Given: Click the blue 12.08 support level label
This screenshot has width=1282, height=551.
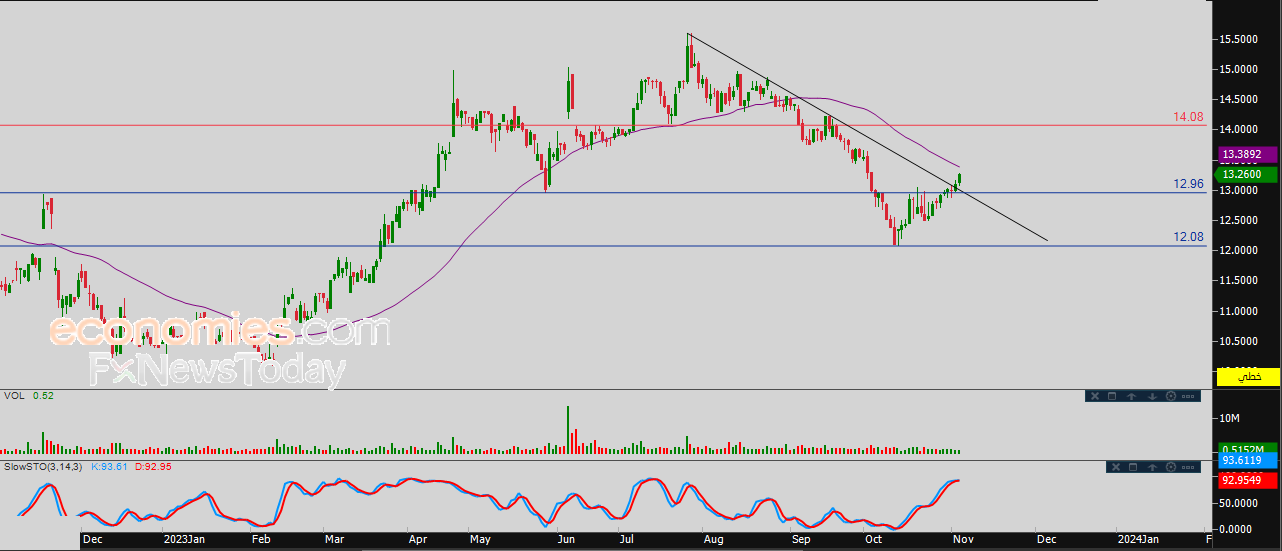Looking at the screenshot, I should coord(1189,237).
